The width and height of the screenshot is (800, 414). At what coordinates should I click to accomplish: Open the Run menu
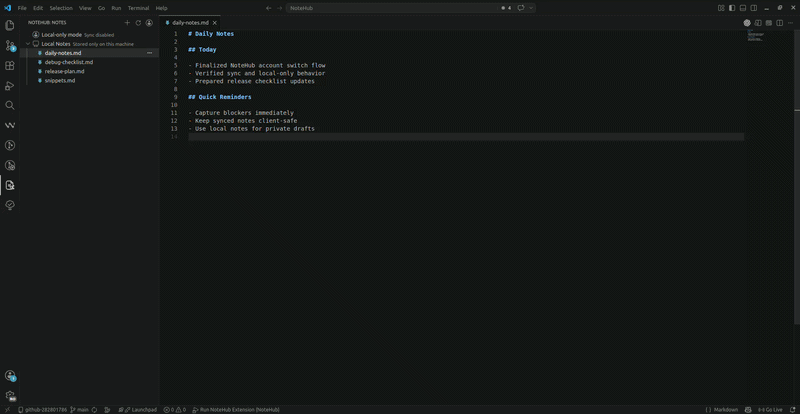click(116, 8)
